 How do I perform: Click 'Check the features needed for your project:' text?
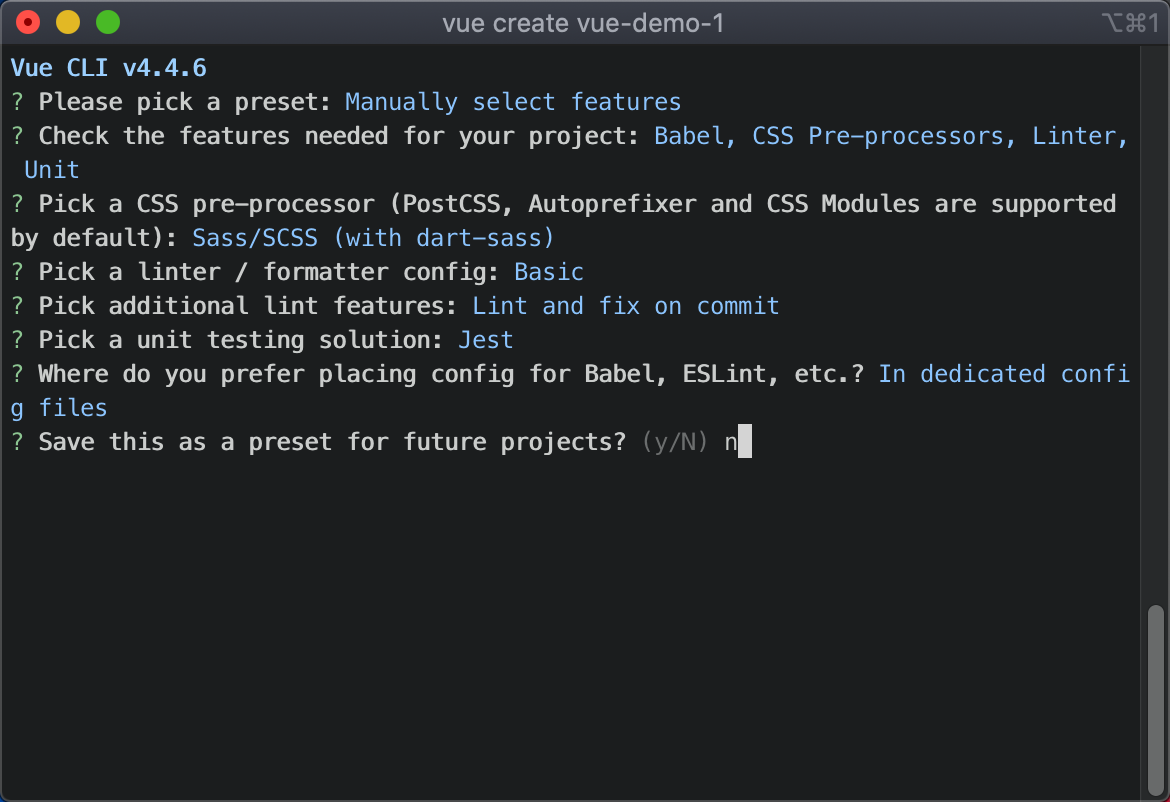coord(339,136)
